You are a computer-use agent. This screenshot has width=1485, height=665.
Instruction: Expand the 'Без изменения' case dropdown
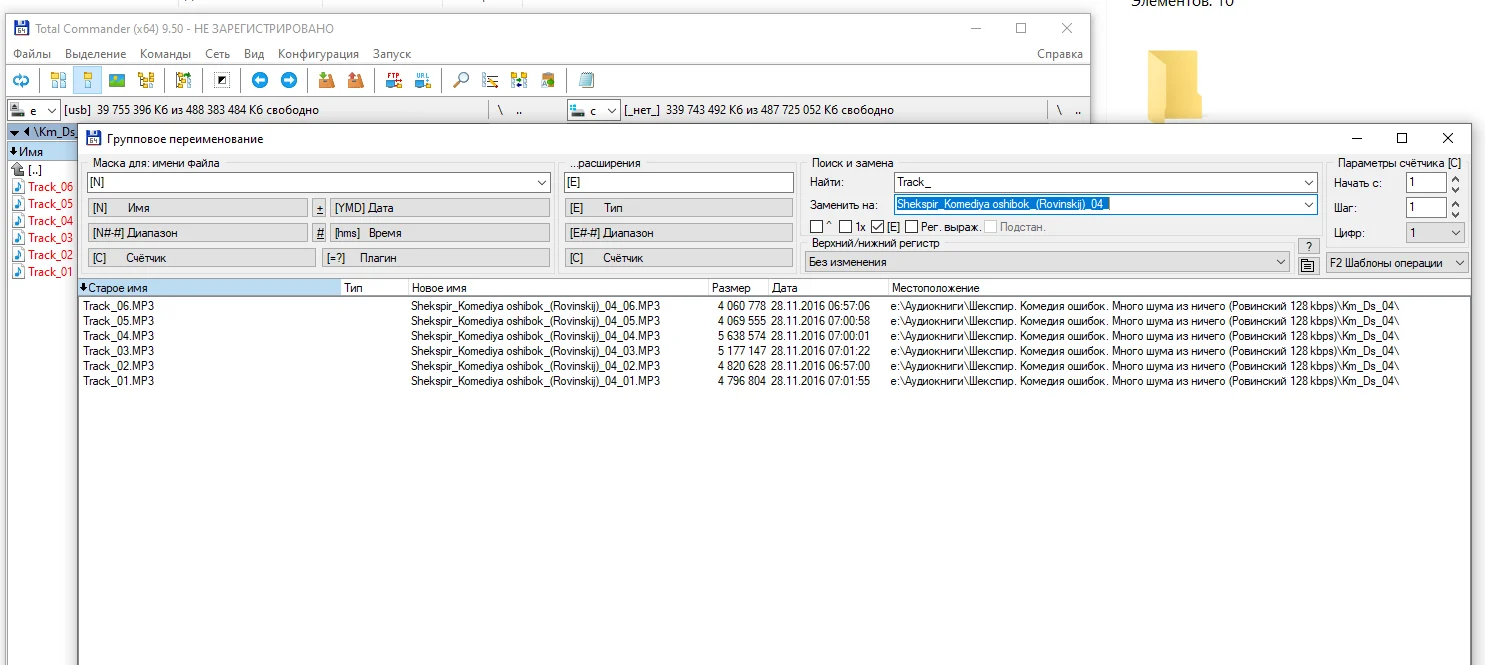tap(1281, 262)
